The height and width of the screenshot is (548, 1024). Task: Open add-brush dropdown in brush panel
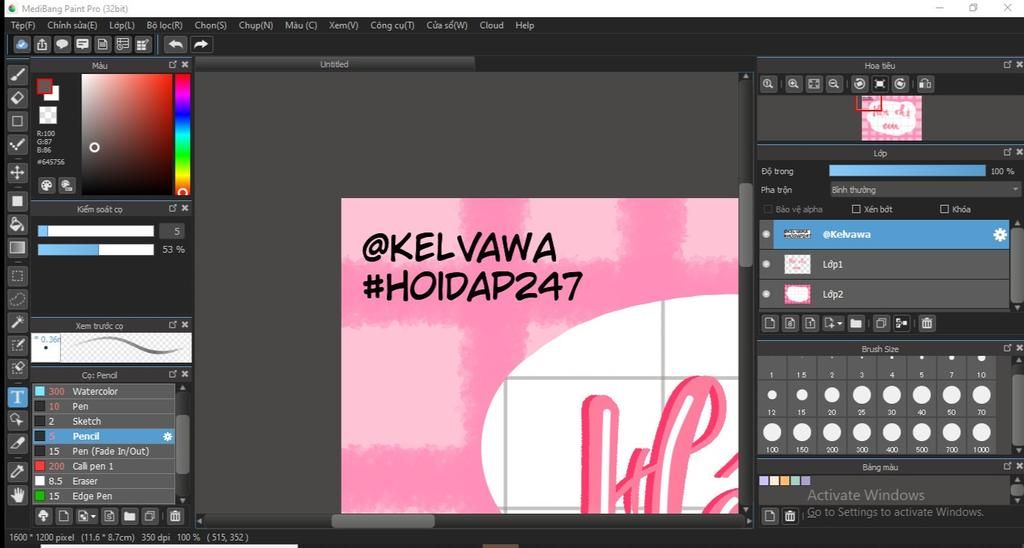pyautogui.click(x=86, y=516)
